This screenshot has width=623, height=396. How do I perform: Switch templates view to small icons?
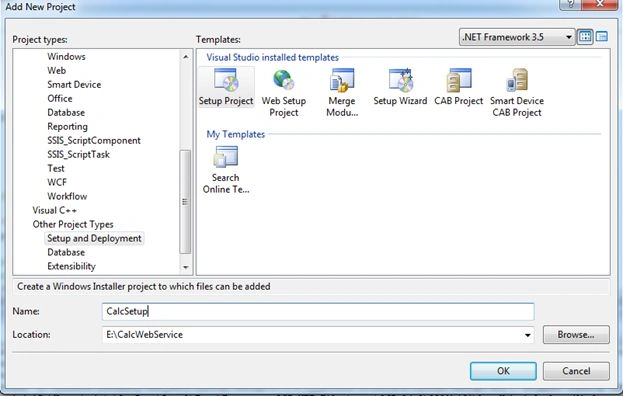coord(602,37)
